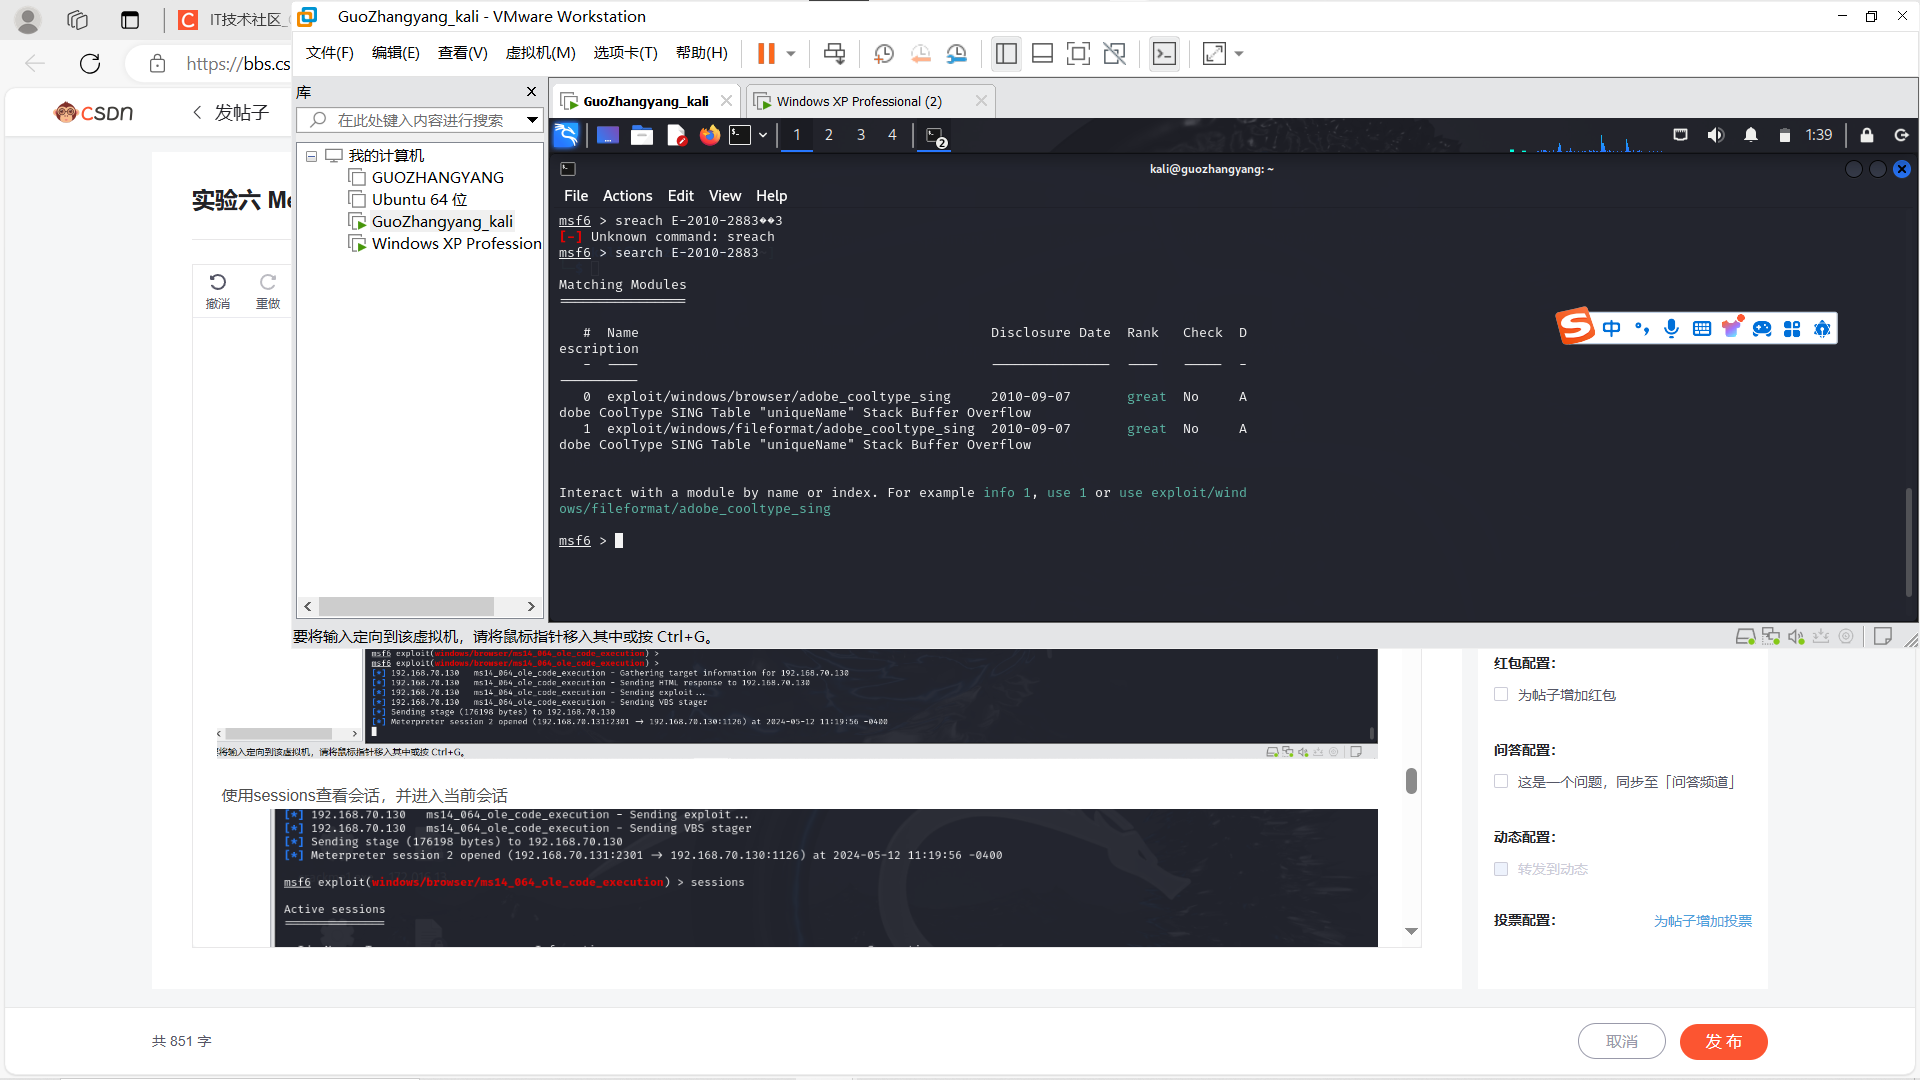Collapse the 我的计算机 tree node

(x=311, y=156)
